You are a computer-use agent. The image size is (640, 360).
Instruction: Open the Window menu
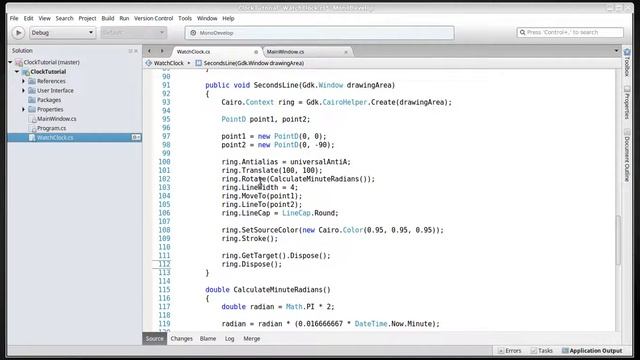coord(207,18)
